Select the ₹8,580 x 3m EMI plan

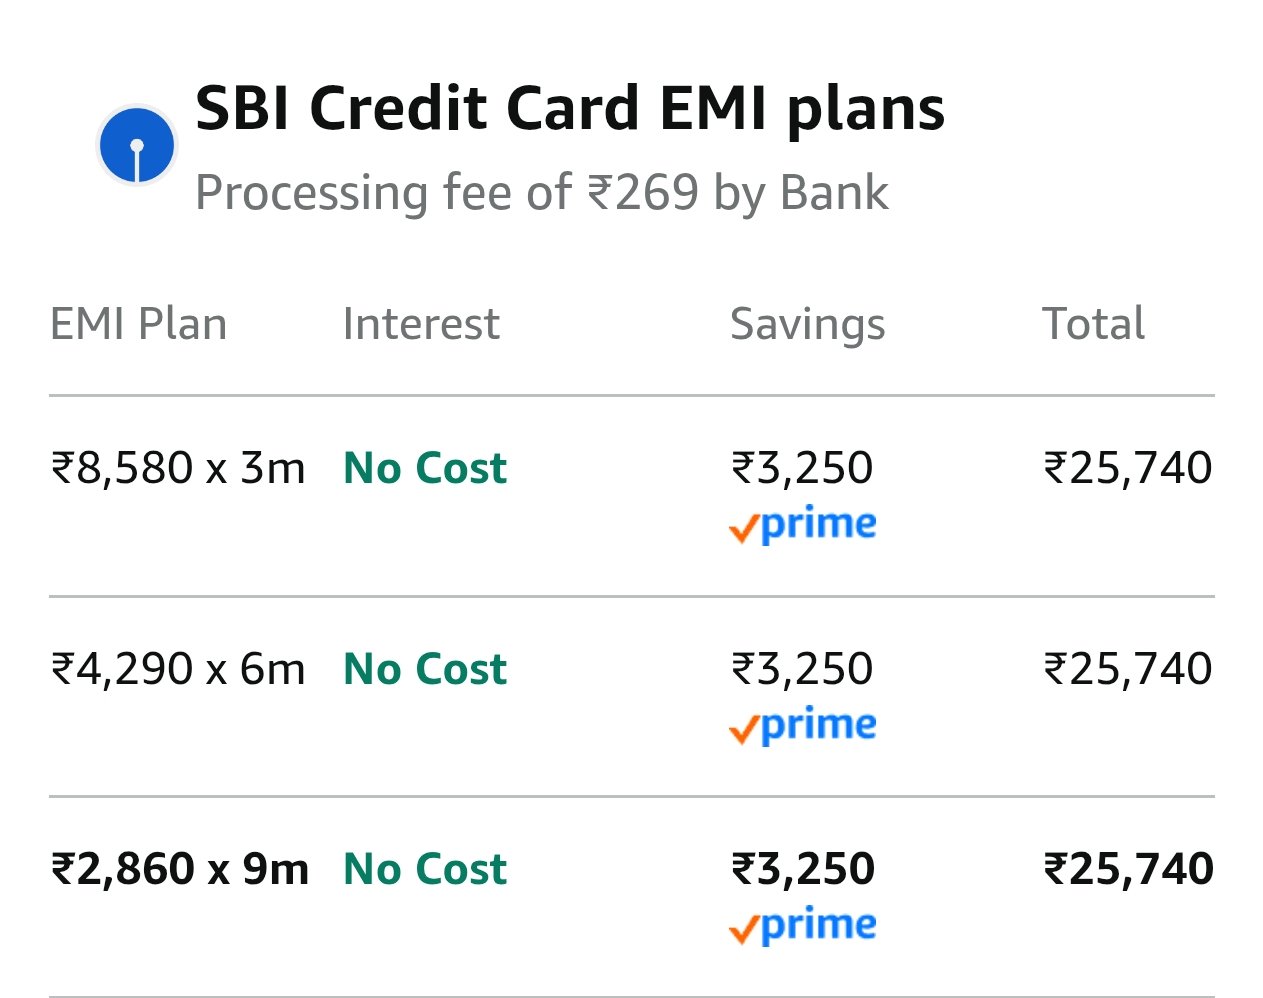coord(178,468)
